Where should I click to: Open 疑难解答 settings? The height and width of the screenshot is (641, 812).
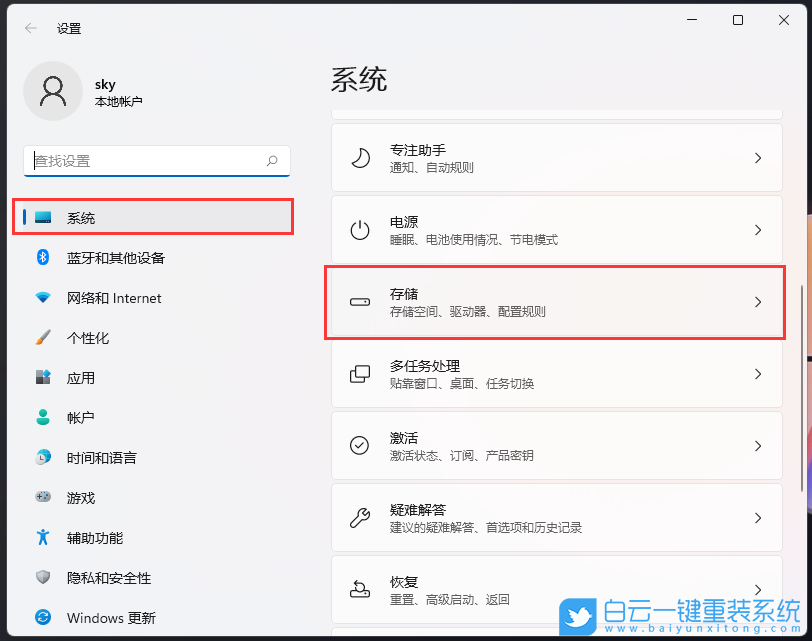click(x=555, y=518)
